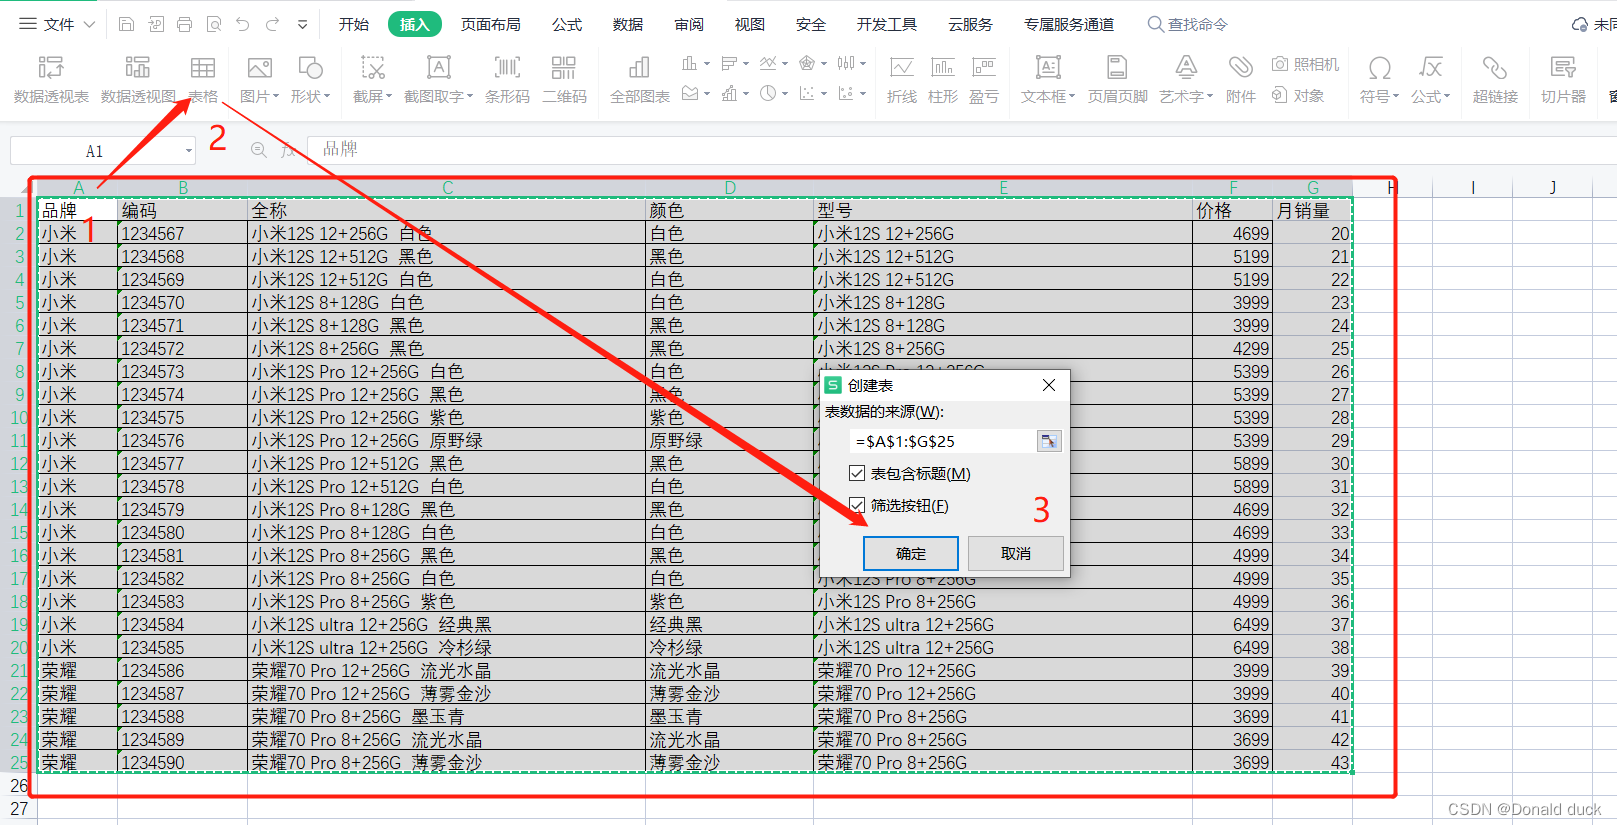Click the 确定 (OK) button
The height and width of the screenshot is (825, 1617).
(911, 553)
